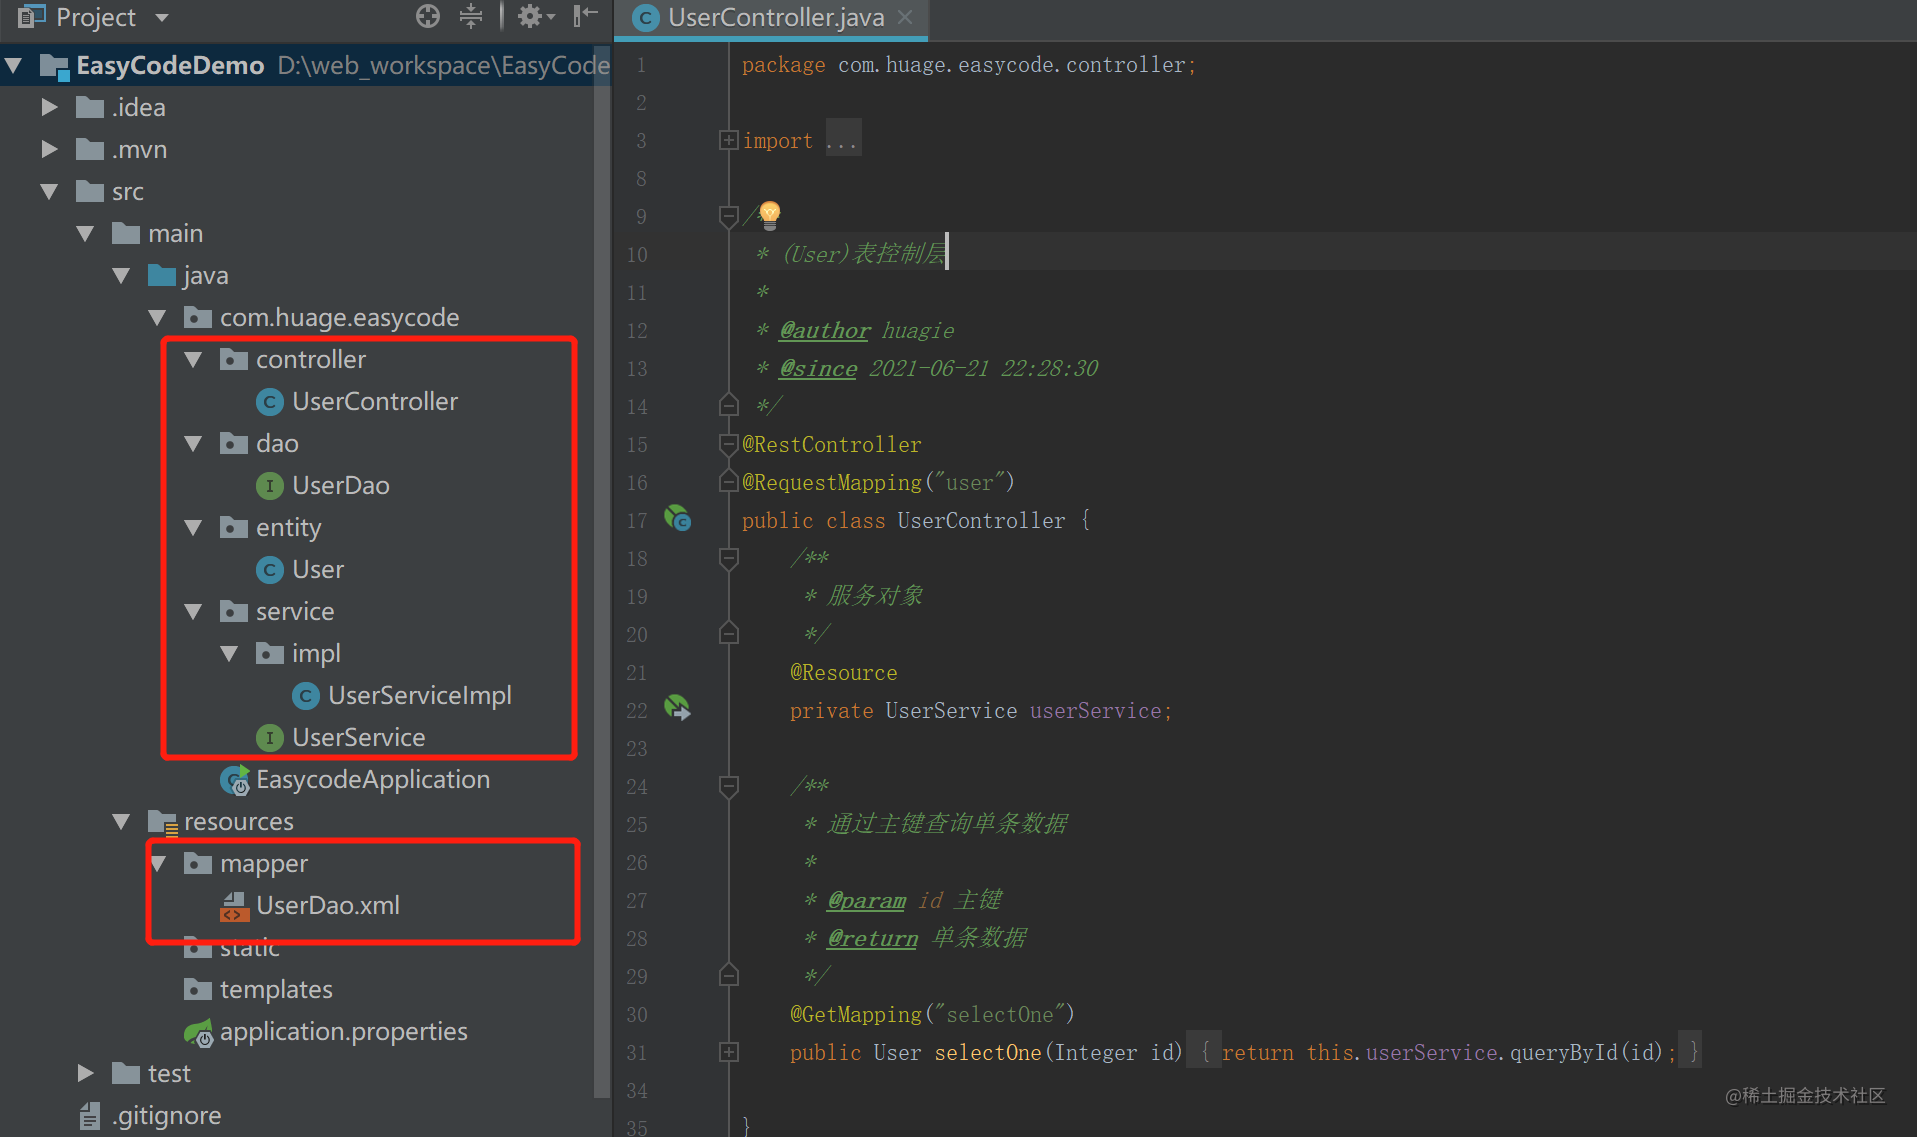Select UserDao.xml mapper file

coord(328,905)
